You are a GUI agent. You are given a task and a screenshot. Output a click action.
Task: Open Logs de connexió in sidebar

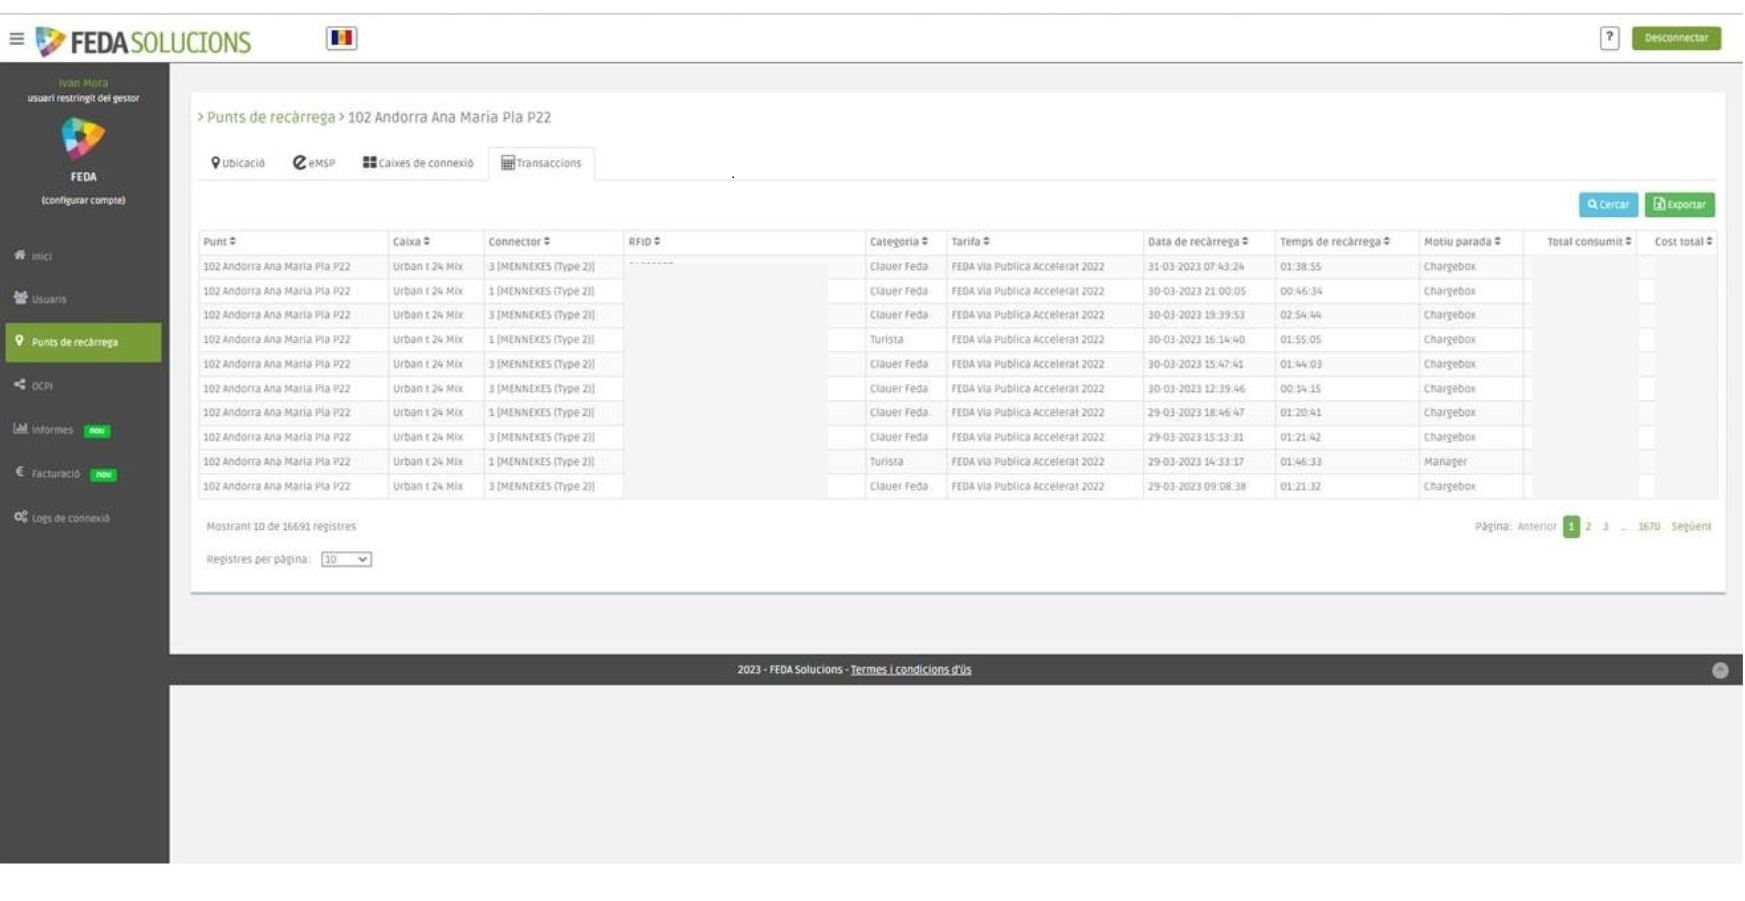tap(69, 518)
